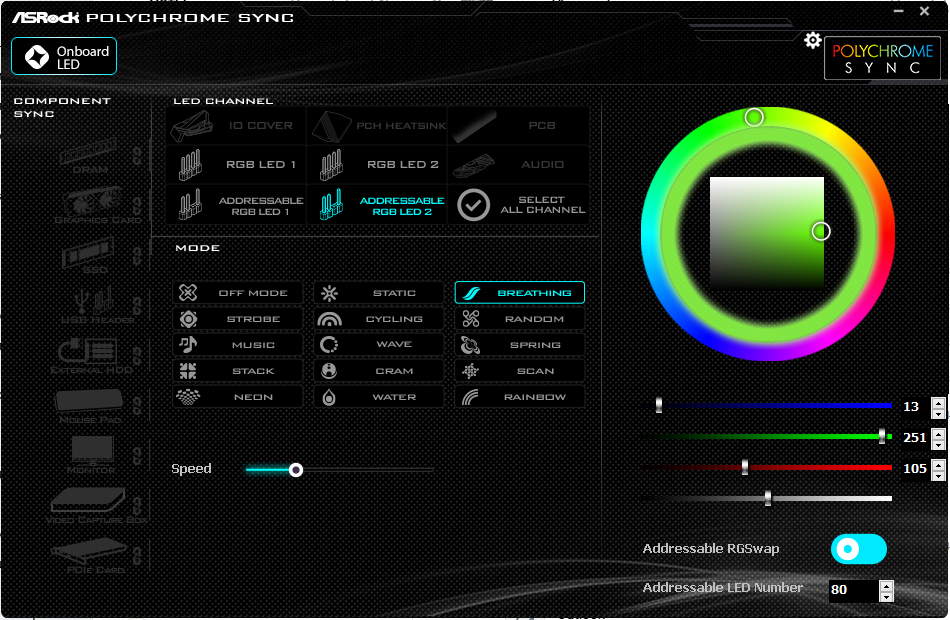Image resolution: width=950 pixels, height=620 pixels.
Task: Choose Music lighting mode
Action: coord(238,345)
